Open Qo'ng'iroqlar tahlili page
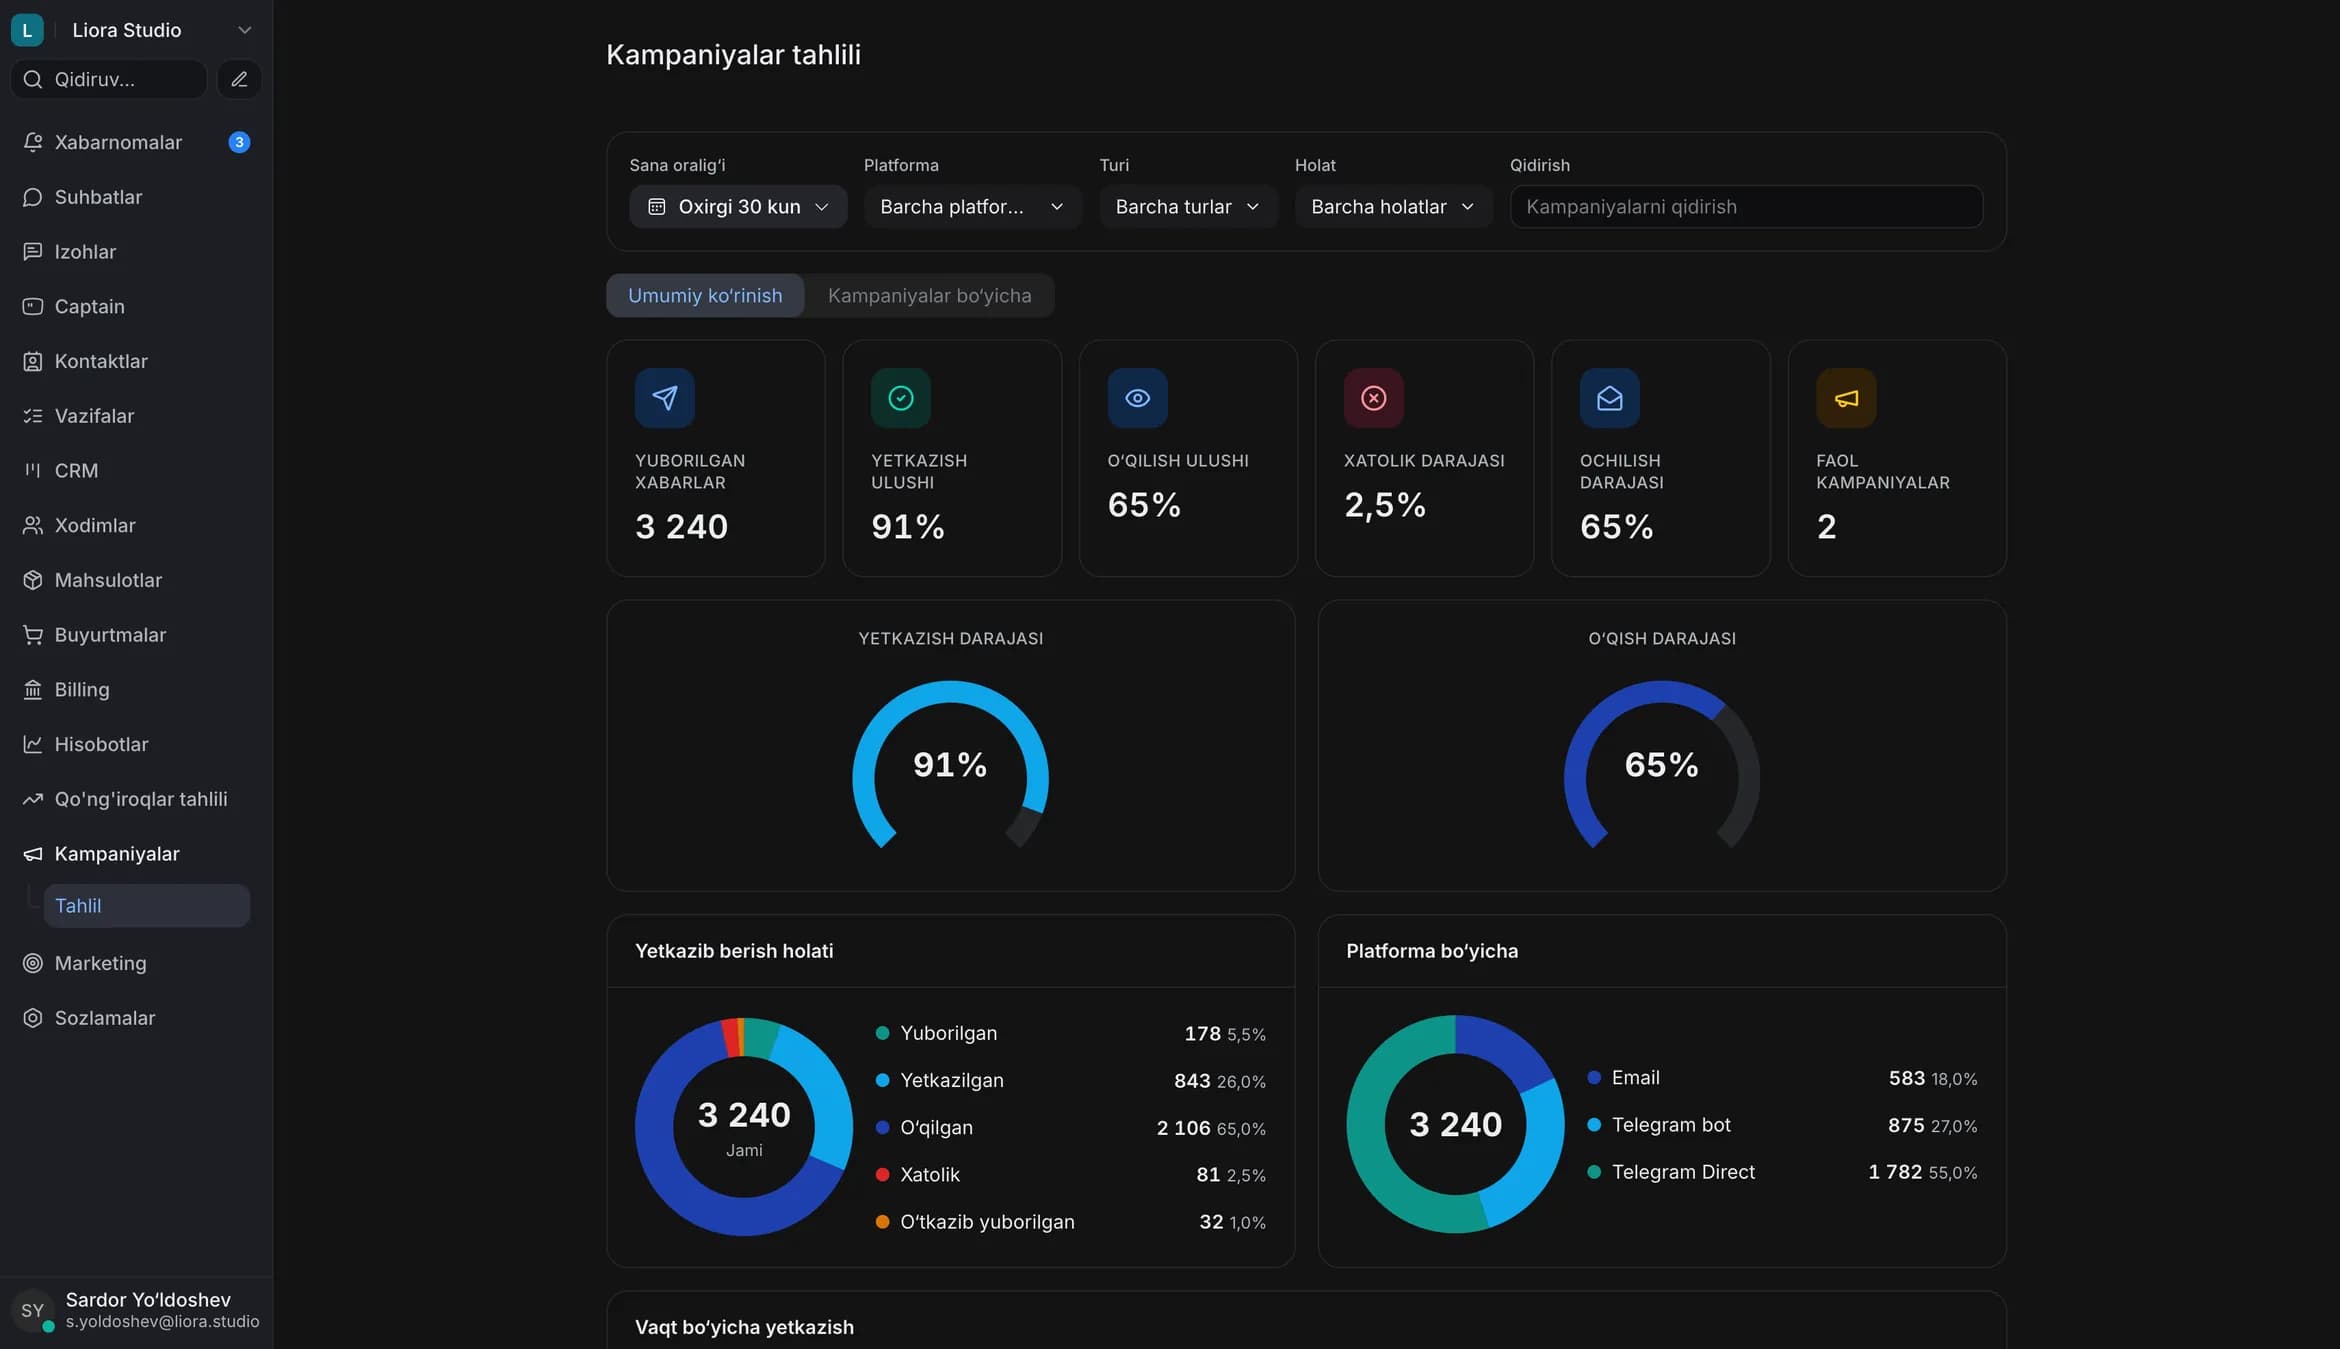 pos(136,799)
